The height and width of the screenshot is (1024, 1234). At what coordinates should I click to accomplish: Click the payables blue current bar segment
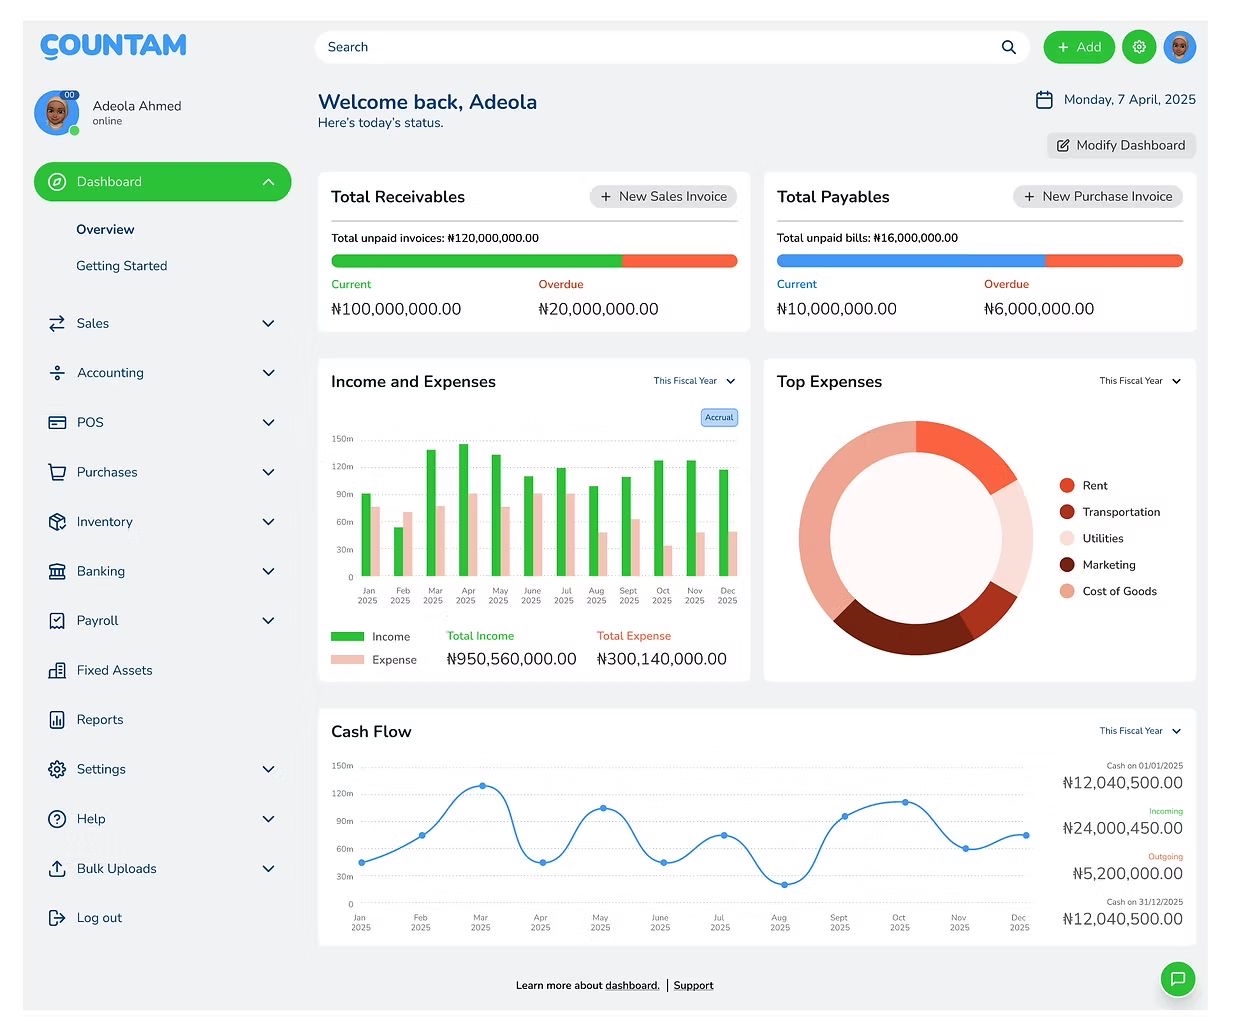911,261
